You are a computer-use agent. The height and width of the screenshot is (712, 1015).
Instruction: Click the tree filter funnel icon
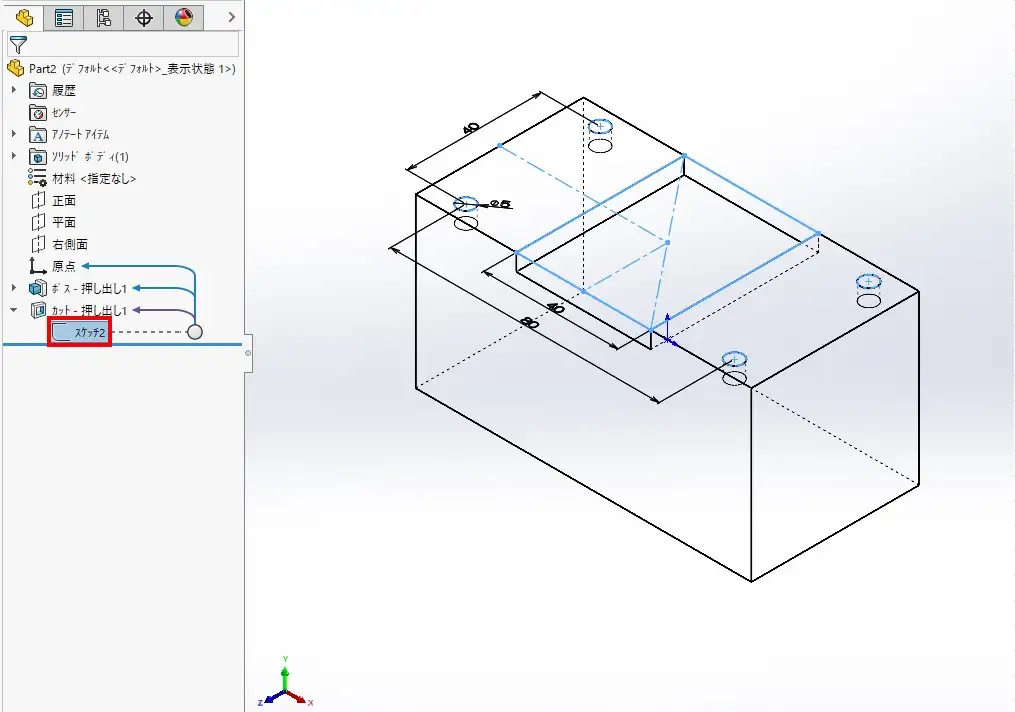point(17,44)
